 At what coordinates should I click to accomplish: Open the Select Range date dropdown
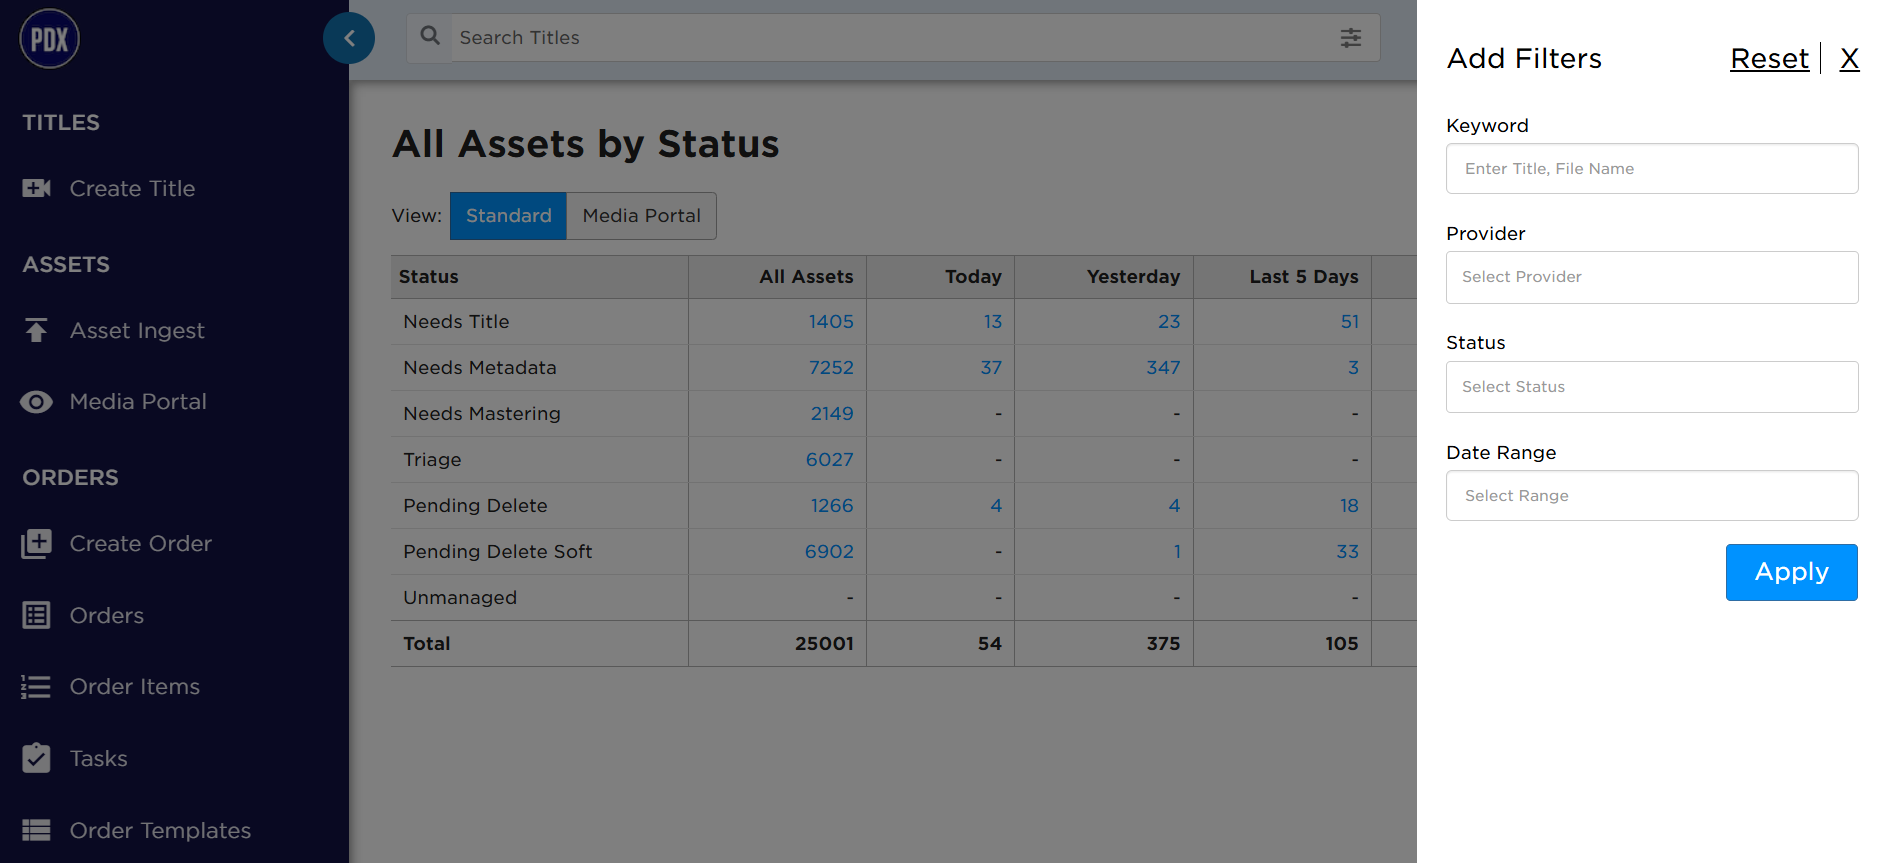(1652, 496)
